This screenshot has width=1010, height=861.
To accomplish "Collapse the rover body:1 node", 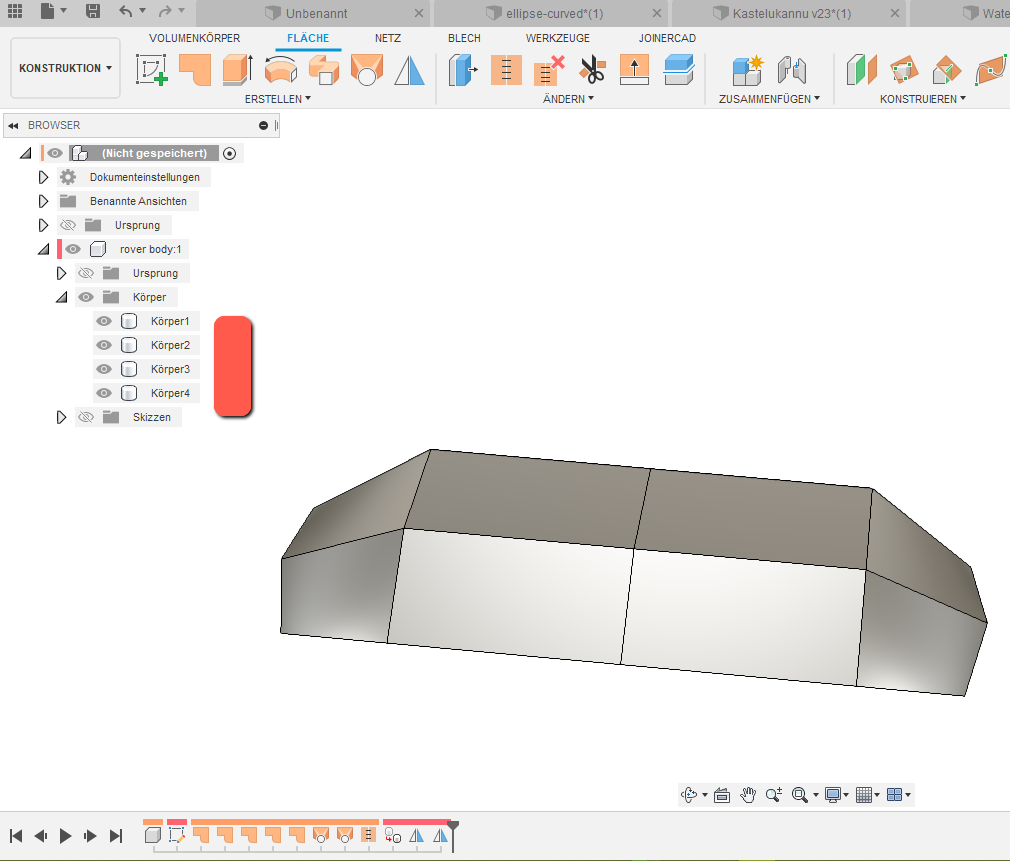I will [43, 249].
